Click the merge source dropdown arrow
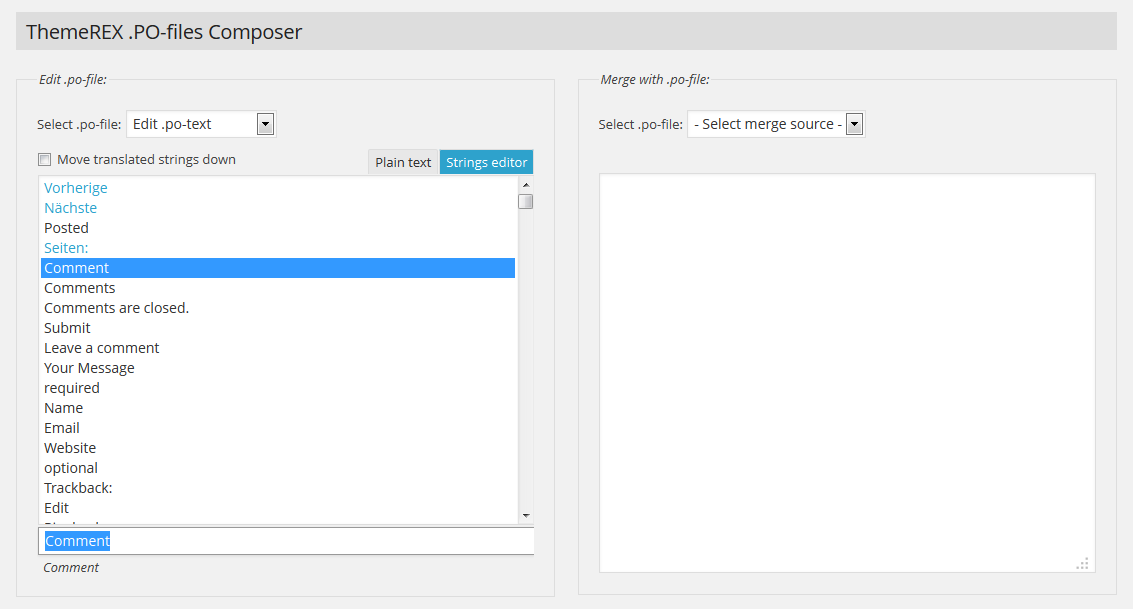 [x=853, y=123]
